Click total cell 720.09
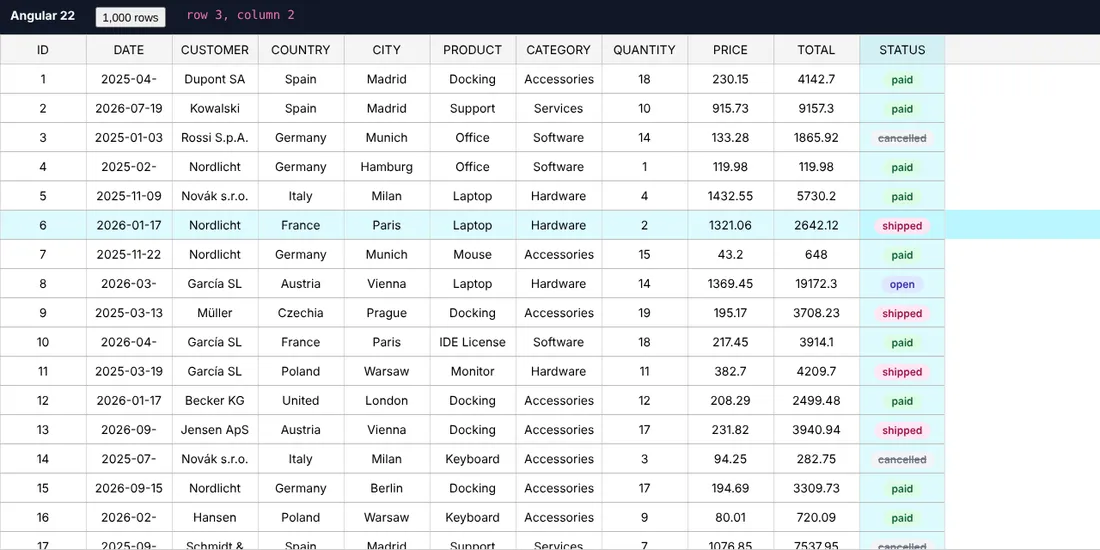 [x=817, y=518]
